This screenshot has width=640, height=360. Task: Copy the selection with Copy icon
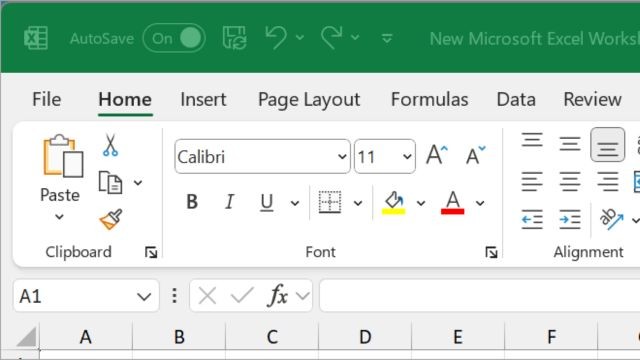click(111, 182)
